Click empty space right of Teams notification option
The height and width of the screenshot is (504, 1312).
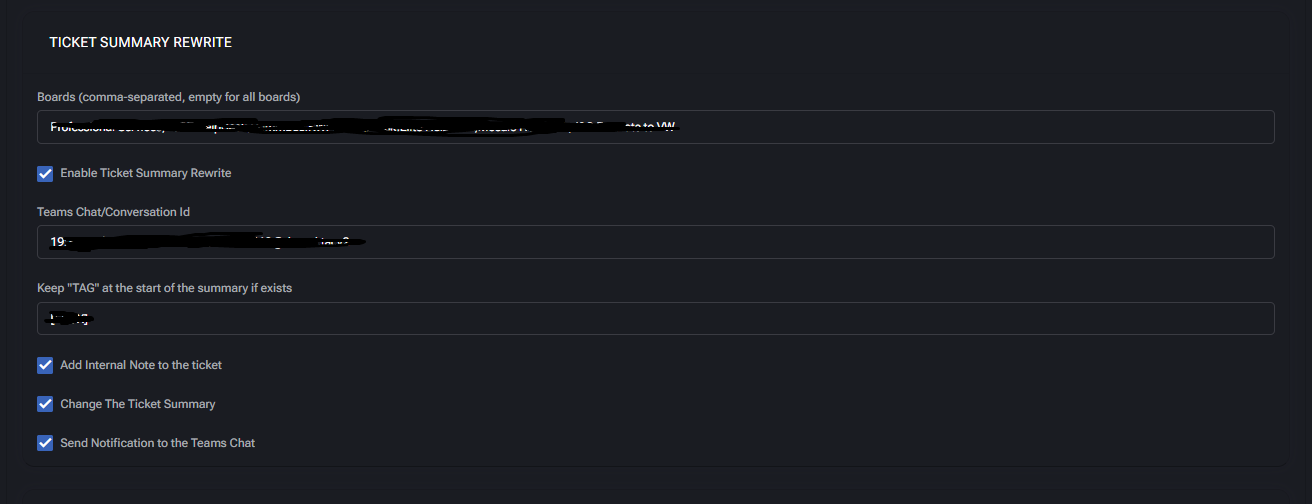700,443
